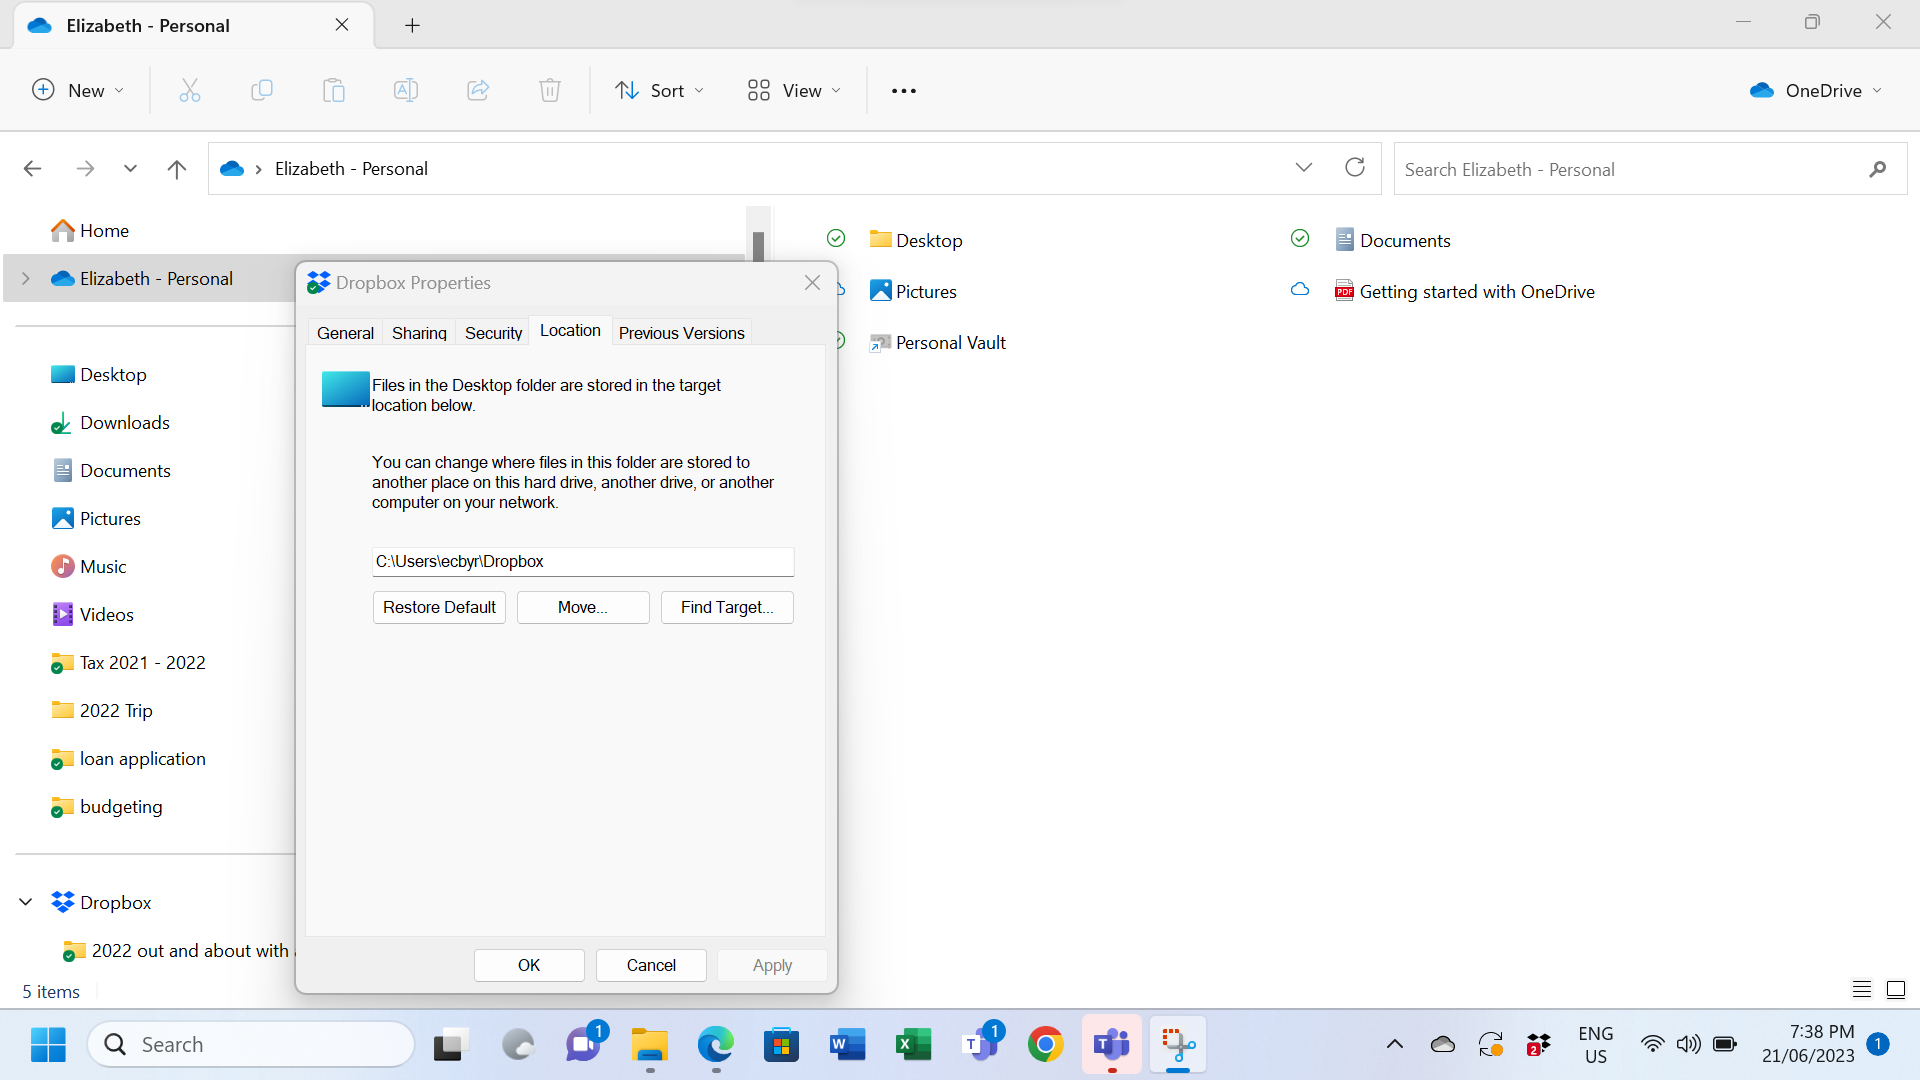Click the Rename icon in toolbar

406,91
